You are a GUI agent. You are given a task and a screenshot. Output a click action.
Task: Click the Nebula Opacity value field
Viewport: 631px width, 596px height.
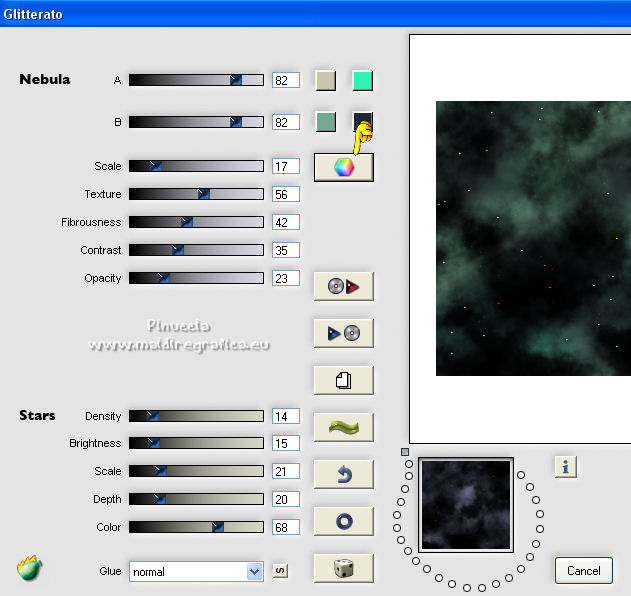pos(285,278)
